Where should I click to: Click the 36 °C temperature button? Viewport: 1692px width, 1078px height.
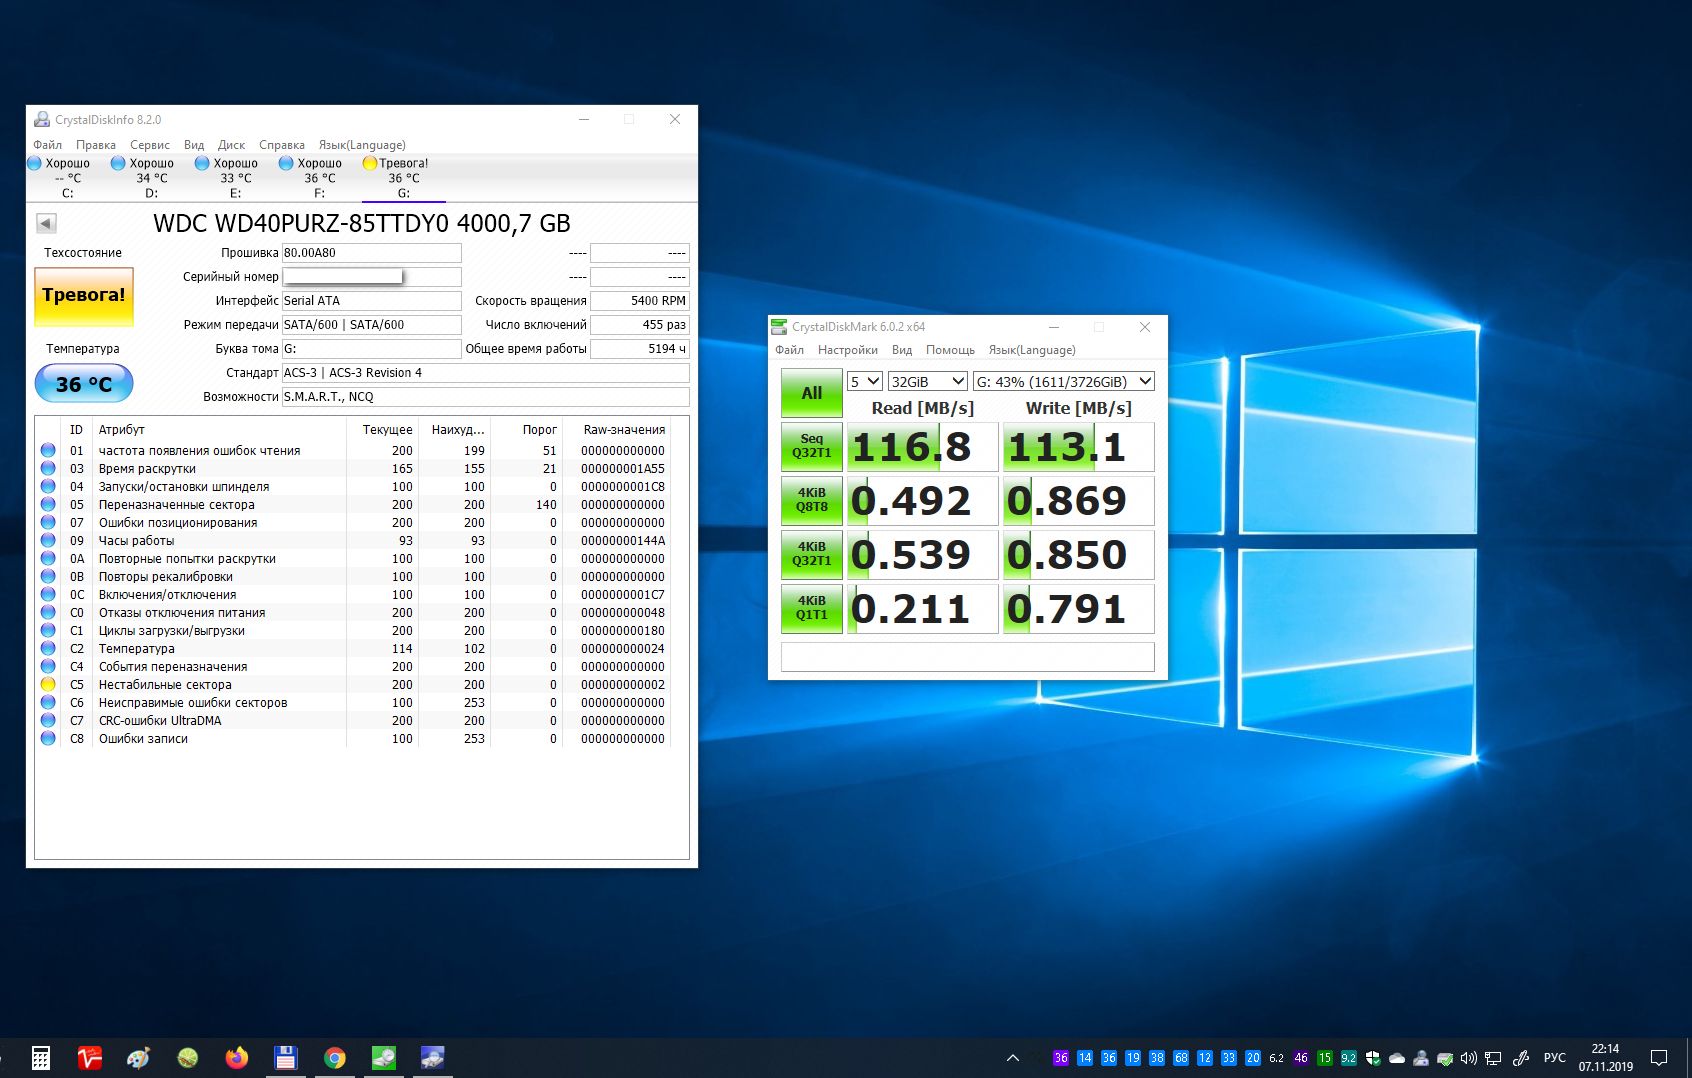[84, 384]
